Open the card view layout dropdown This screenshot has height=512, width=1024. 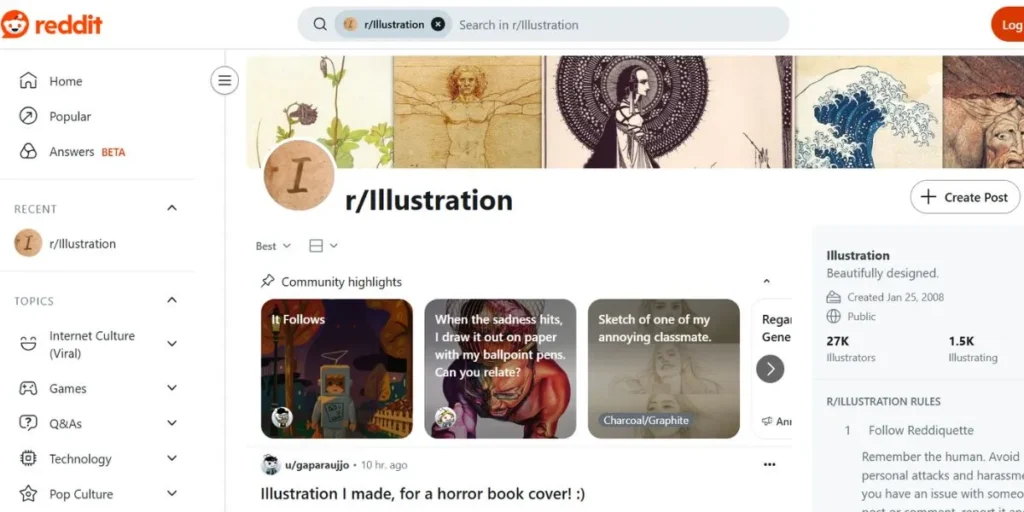(323, 246)
